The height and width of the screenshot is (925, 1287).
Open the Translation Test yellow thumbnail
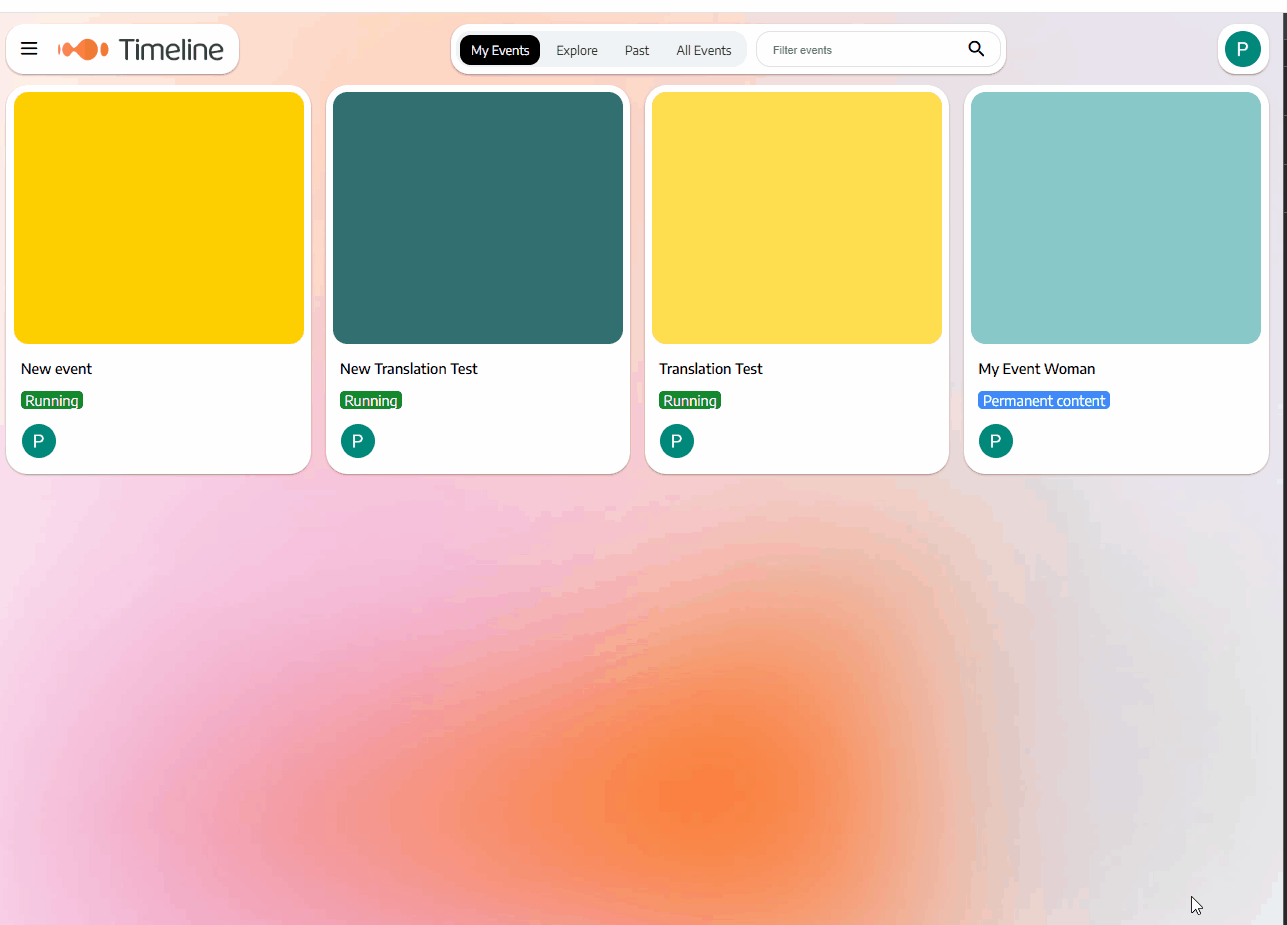pos(797,218)
